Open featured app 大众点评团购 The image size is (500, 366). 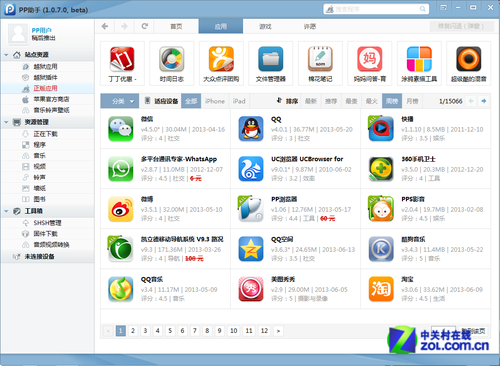coord(221,63)
